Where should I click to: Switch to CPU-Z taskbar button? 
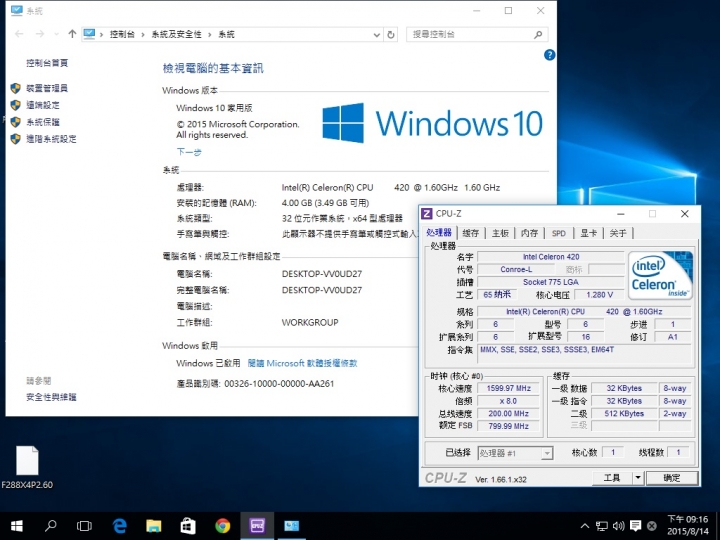[257, 526]
